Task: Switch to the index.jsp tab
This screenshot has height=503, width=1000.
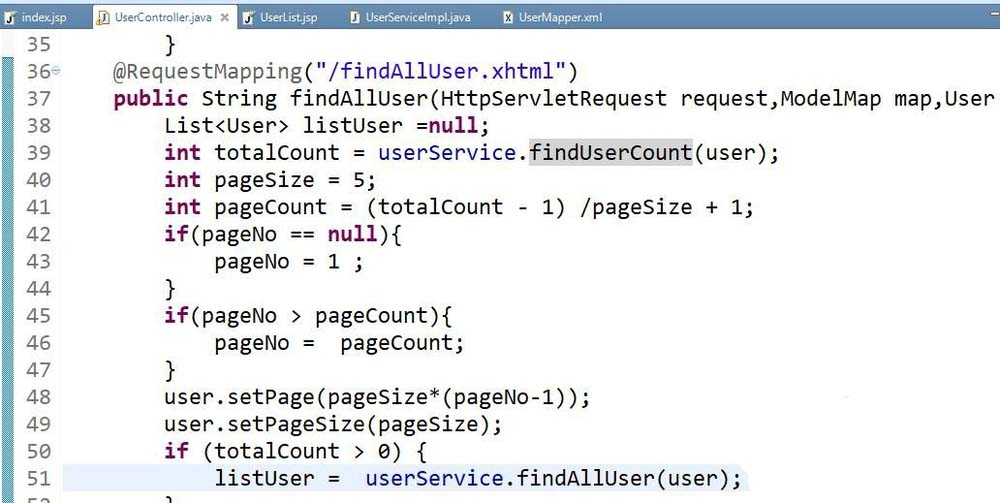Action: click(x=43, y=18)
